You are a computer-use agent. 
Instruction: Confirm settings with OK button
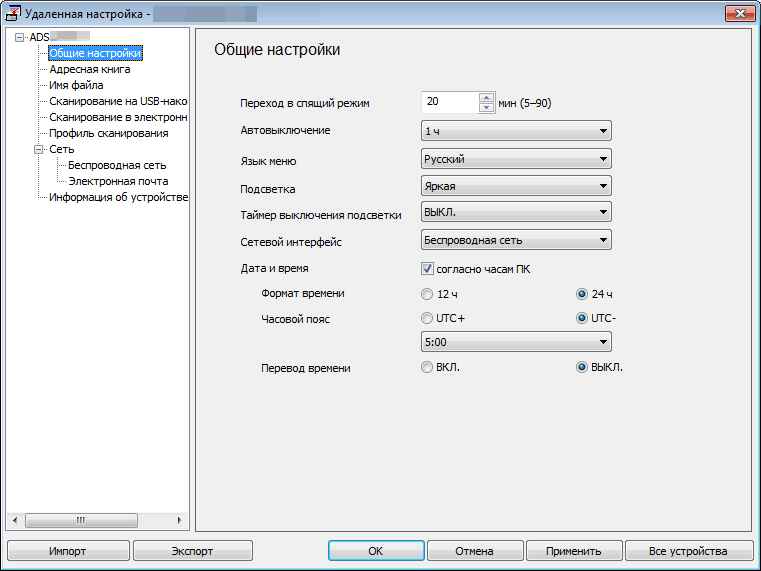(x=376, y=551)
